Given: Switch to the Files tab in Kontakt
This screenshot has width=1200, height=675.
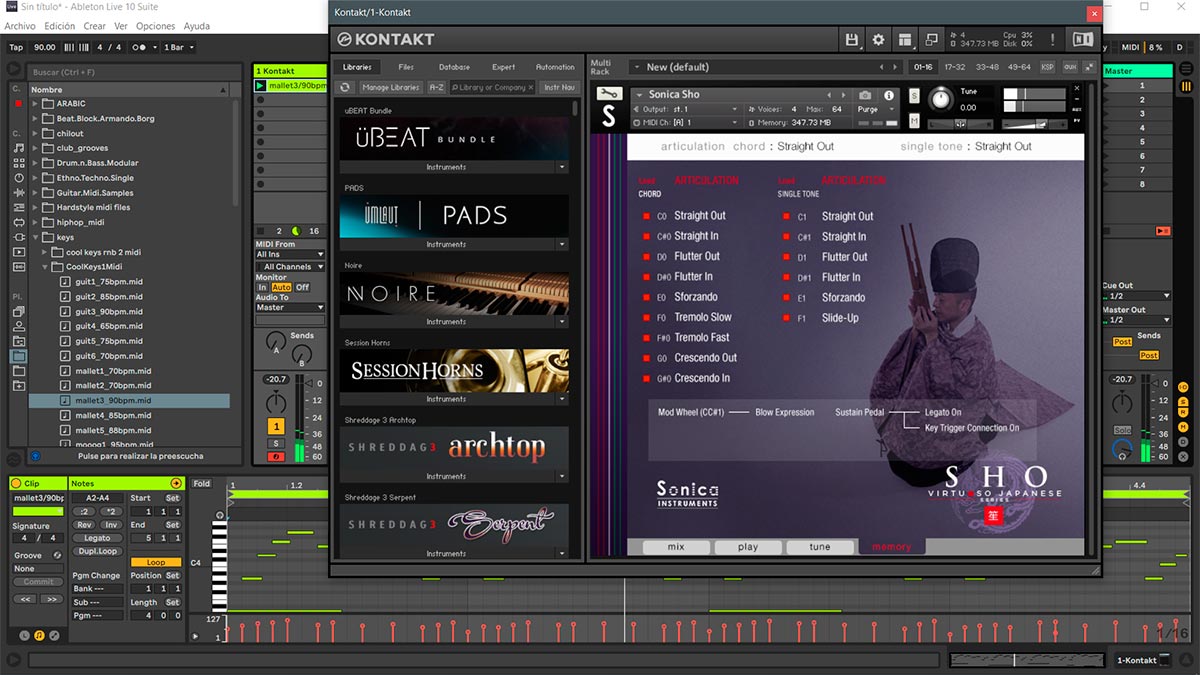Looking at the screenshot, I should click(406, 67).
